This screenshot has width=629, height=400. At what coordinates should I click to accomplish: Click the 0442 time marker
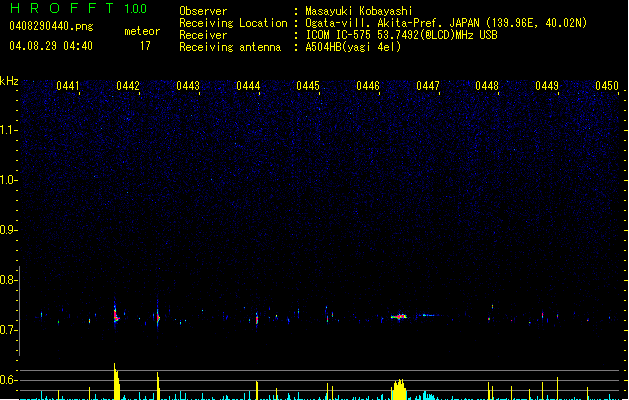pyautogui.click(x=128, y=86)
